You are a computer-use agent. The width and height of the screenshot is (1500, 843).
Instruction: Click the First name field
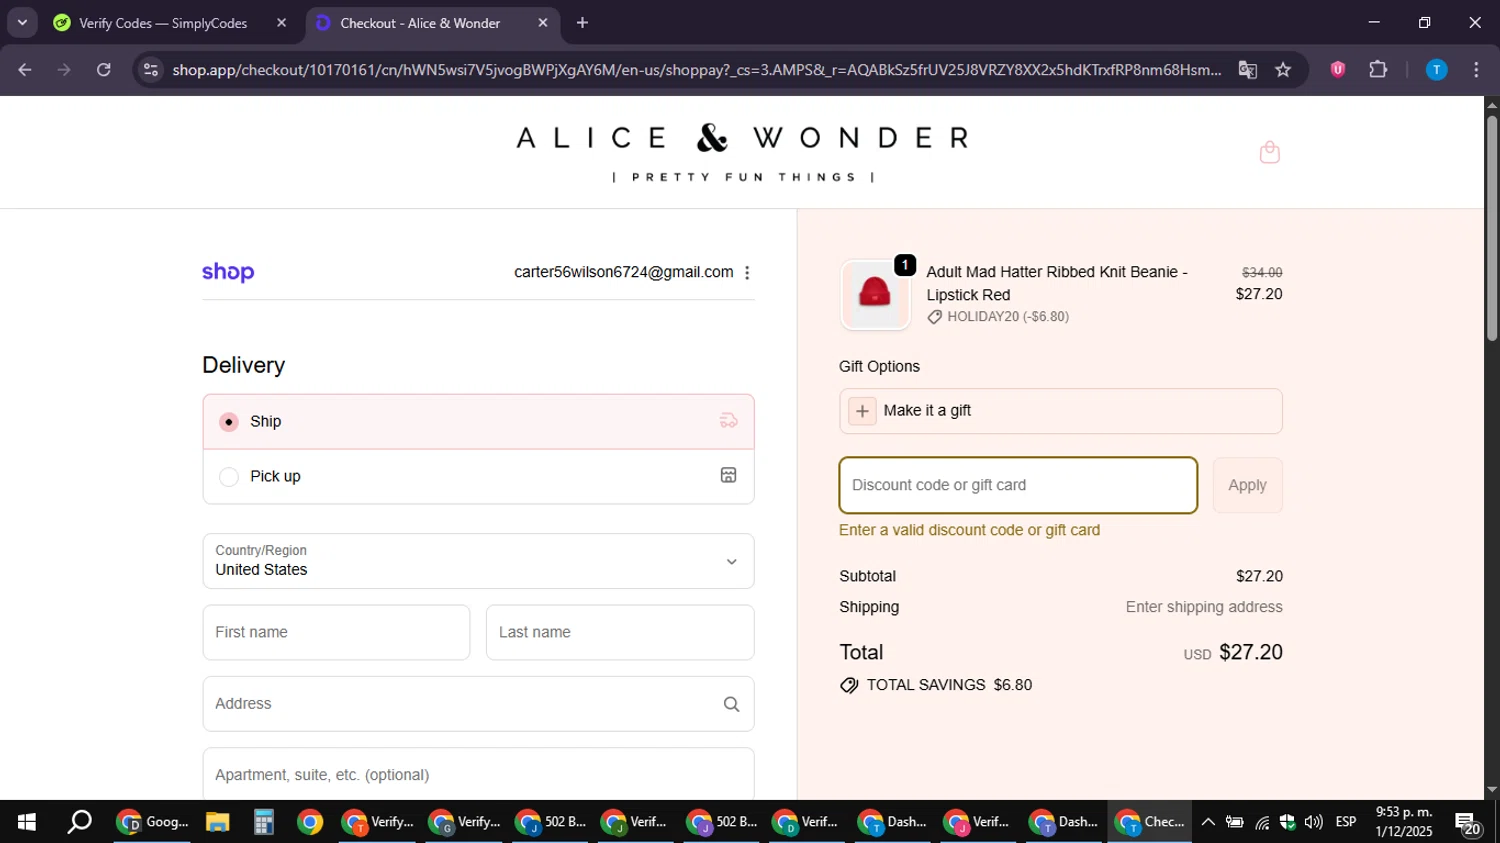tap(336, 632)
